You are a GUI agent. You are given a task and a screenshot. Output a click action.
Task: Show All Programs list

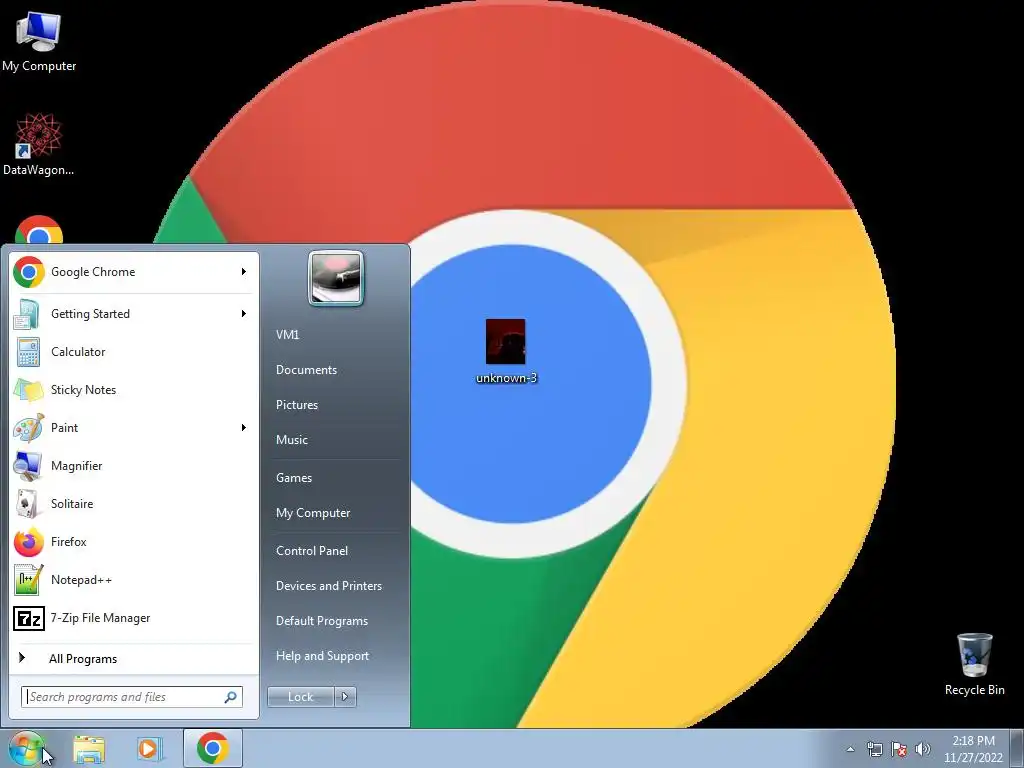133,658
